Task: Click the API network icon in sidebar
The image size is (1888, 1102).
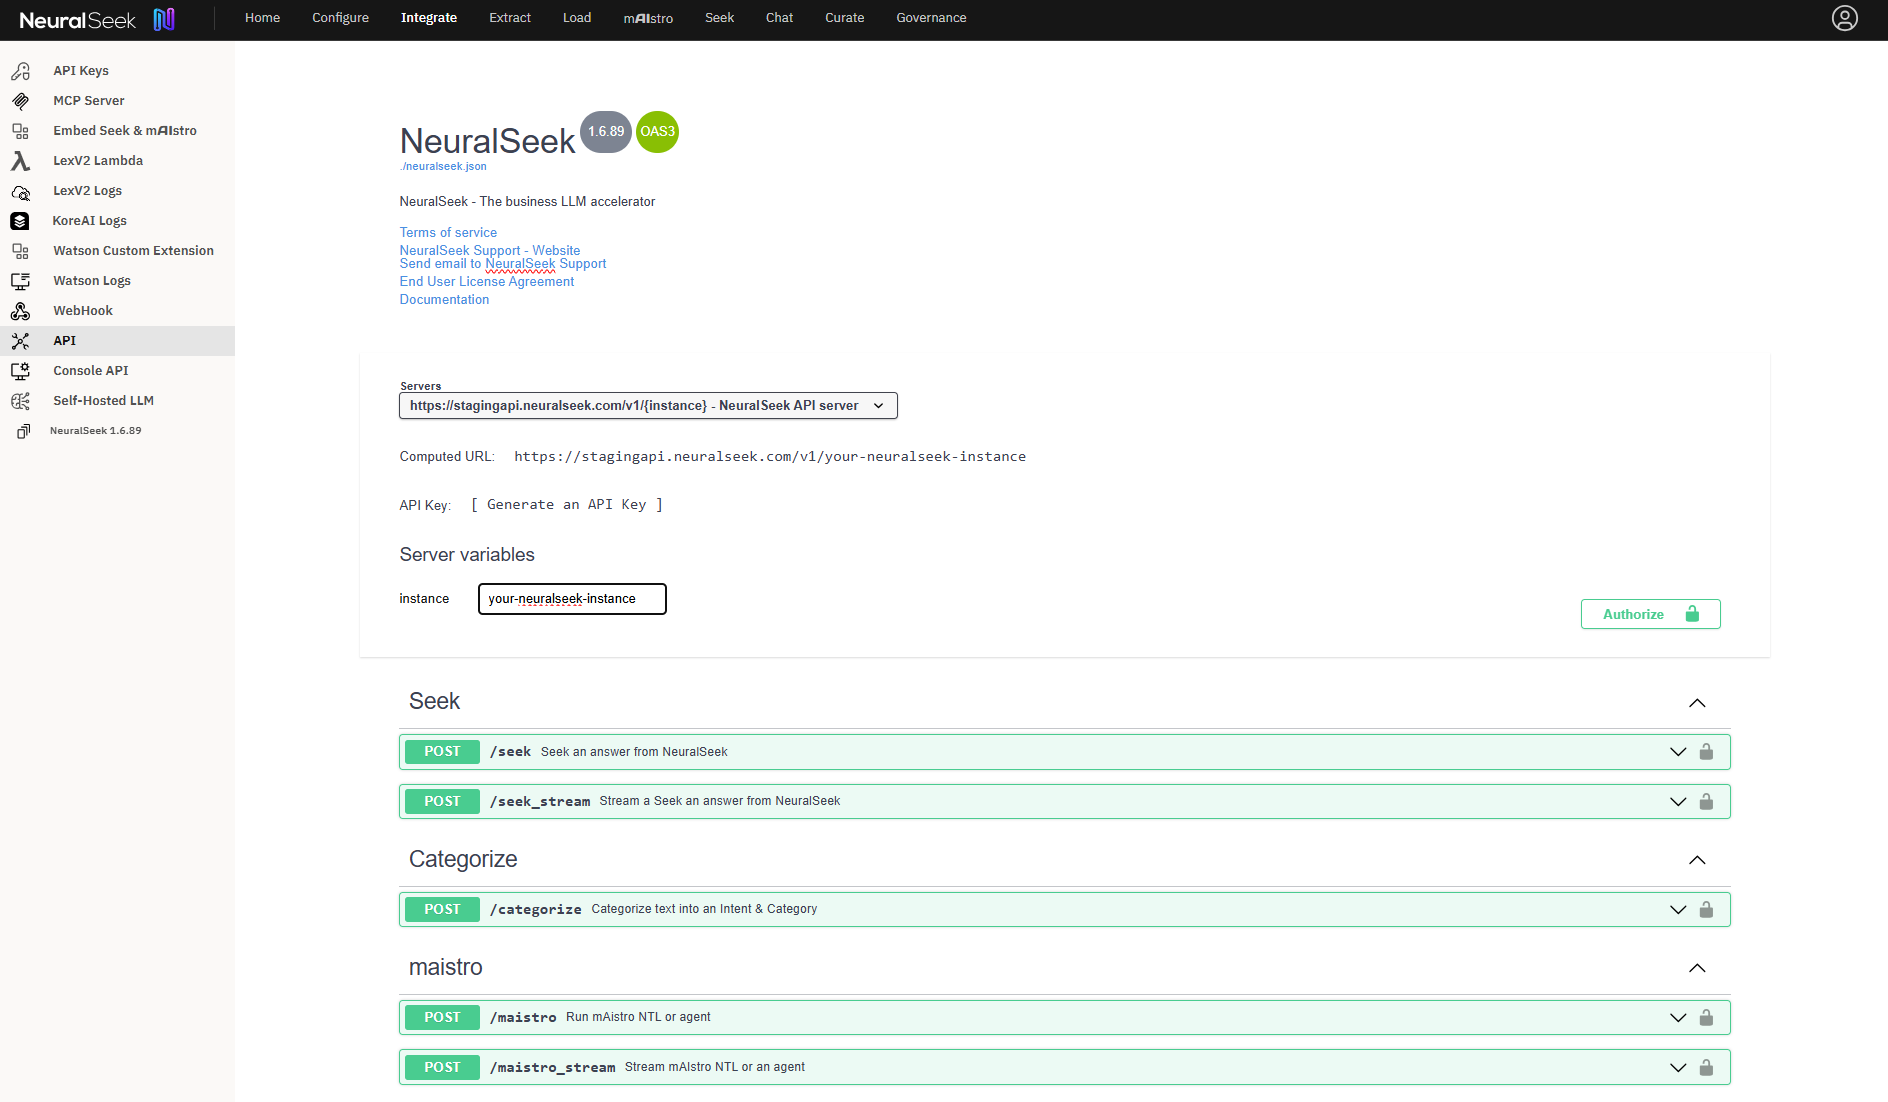Action: click(x=20, y=341)
